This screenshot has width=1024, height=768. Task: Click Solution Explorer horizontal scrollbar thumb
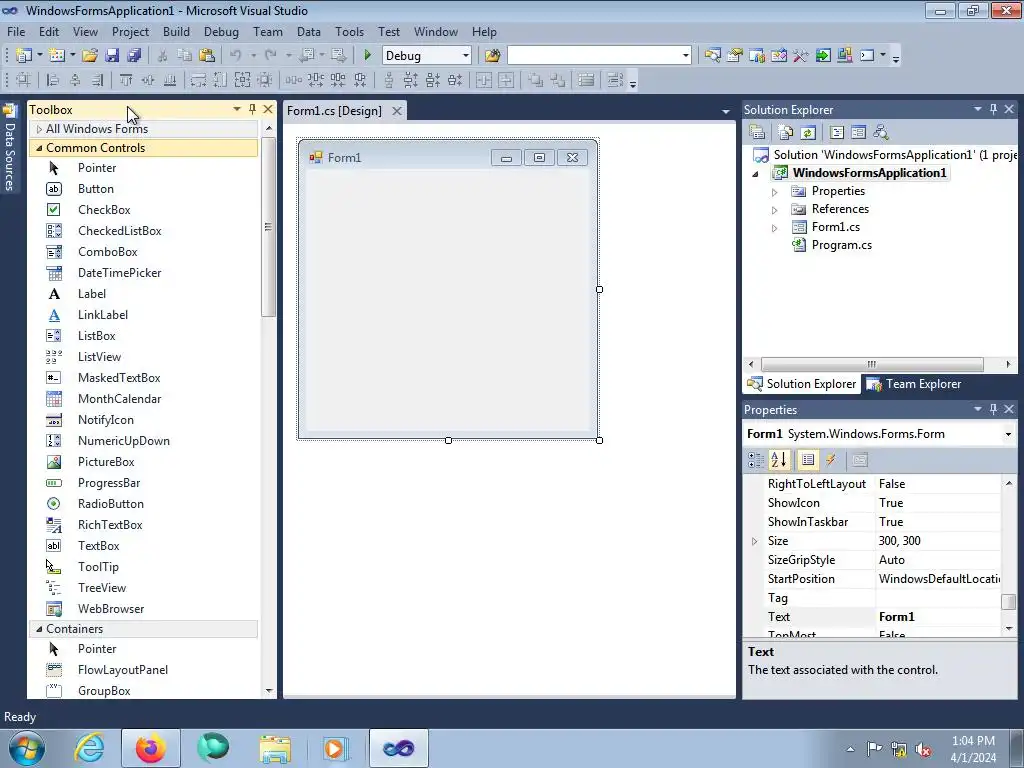click(x=872, y=364)
